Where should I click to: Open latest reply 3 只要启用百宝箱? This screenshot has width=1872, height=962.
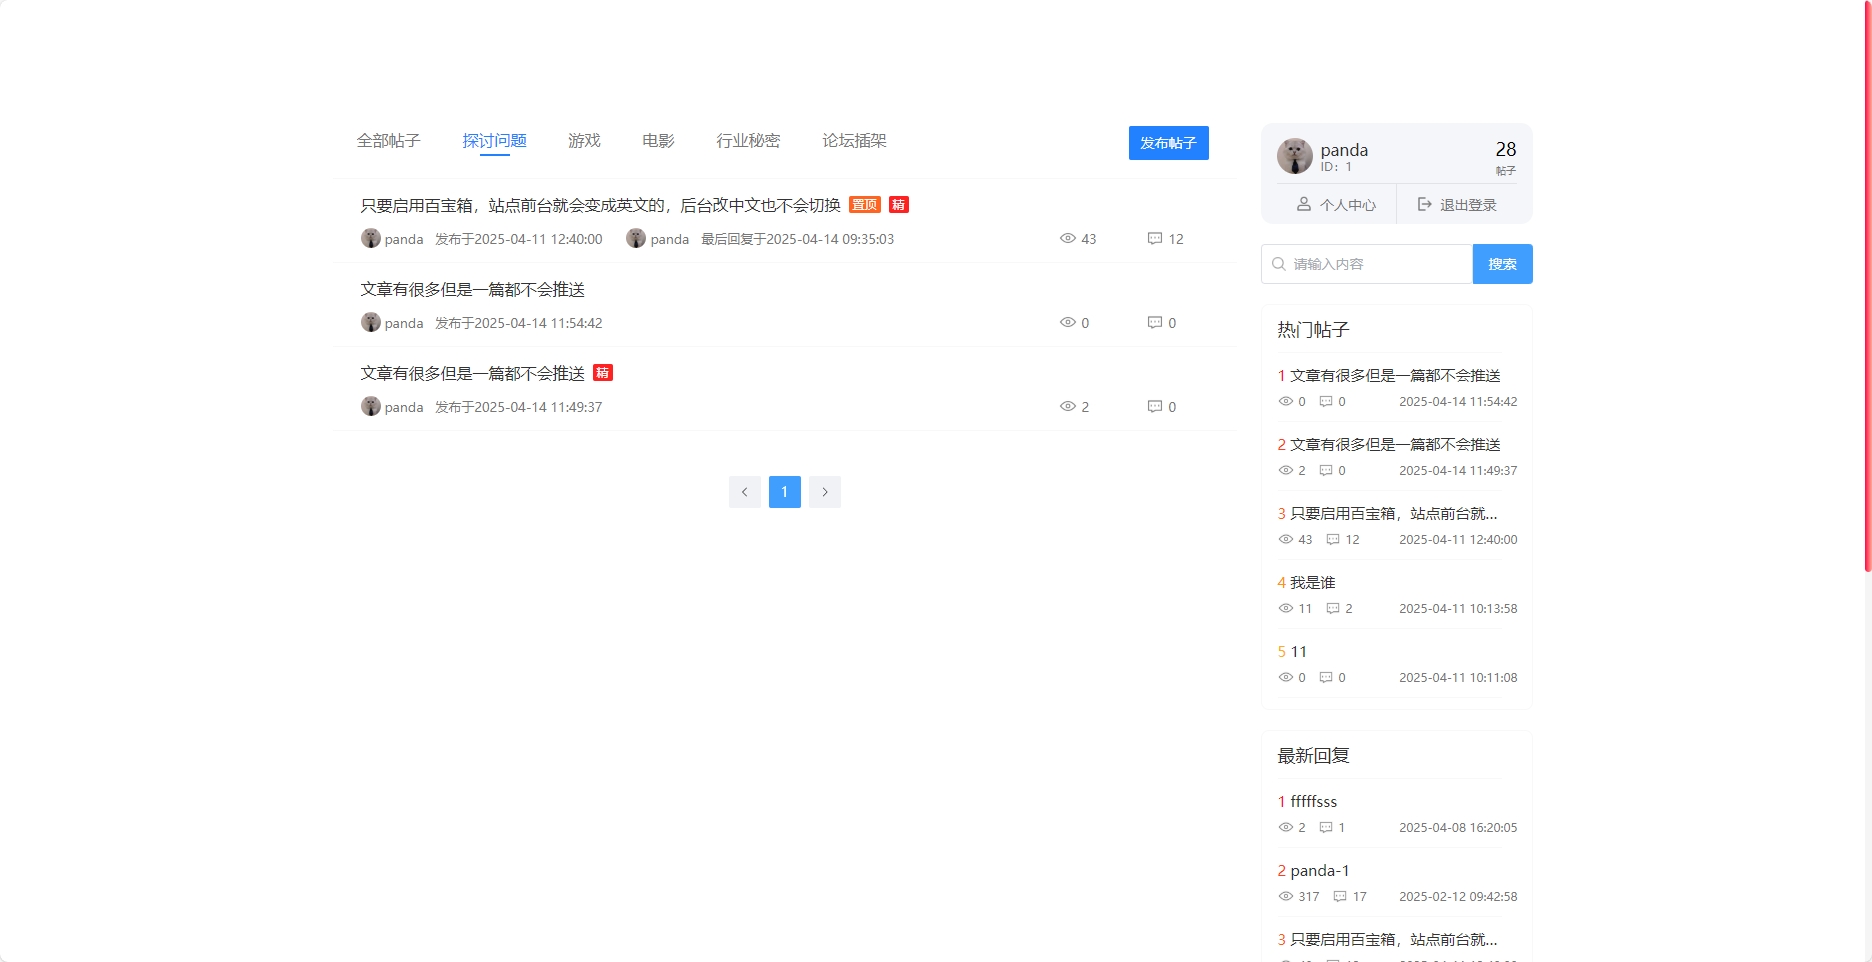[x=1393, y=940]
